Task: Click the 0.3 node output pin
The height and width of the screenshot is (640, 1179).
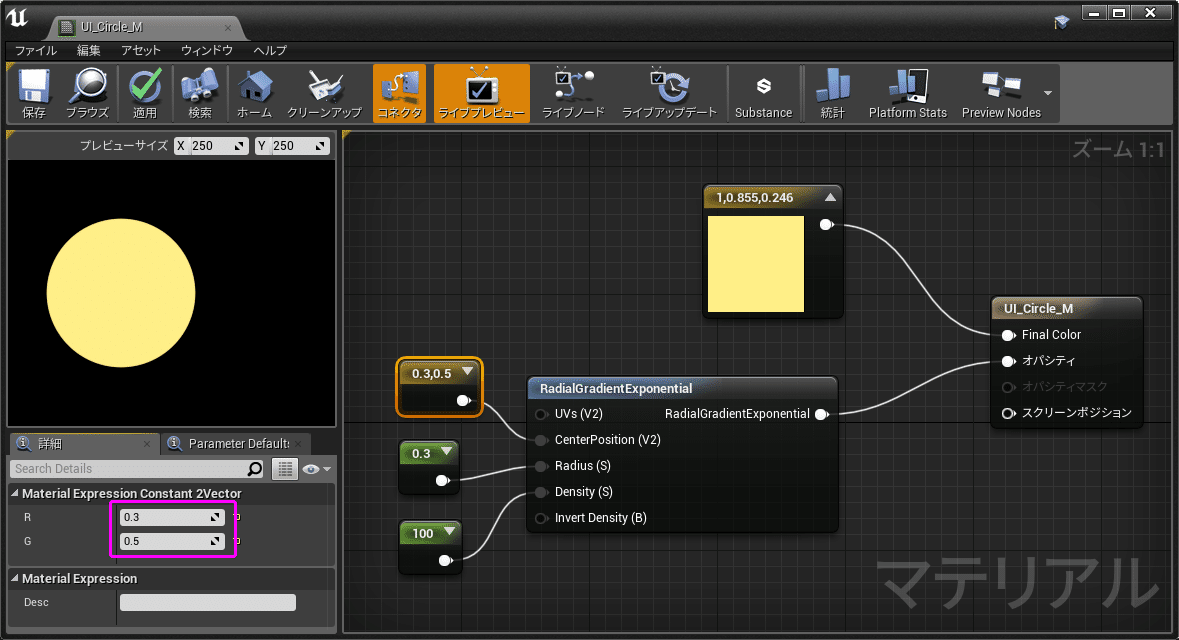Action: point(443,481)
